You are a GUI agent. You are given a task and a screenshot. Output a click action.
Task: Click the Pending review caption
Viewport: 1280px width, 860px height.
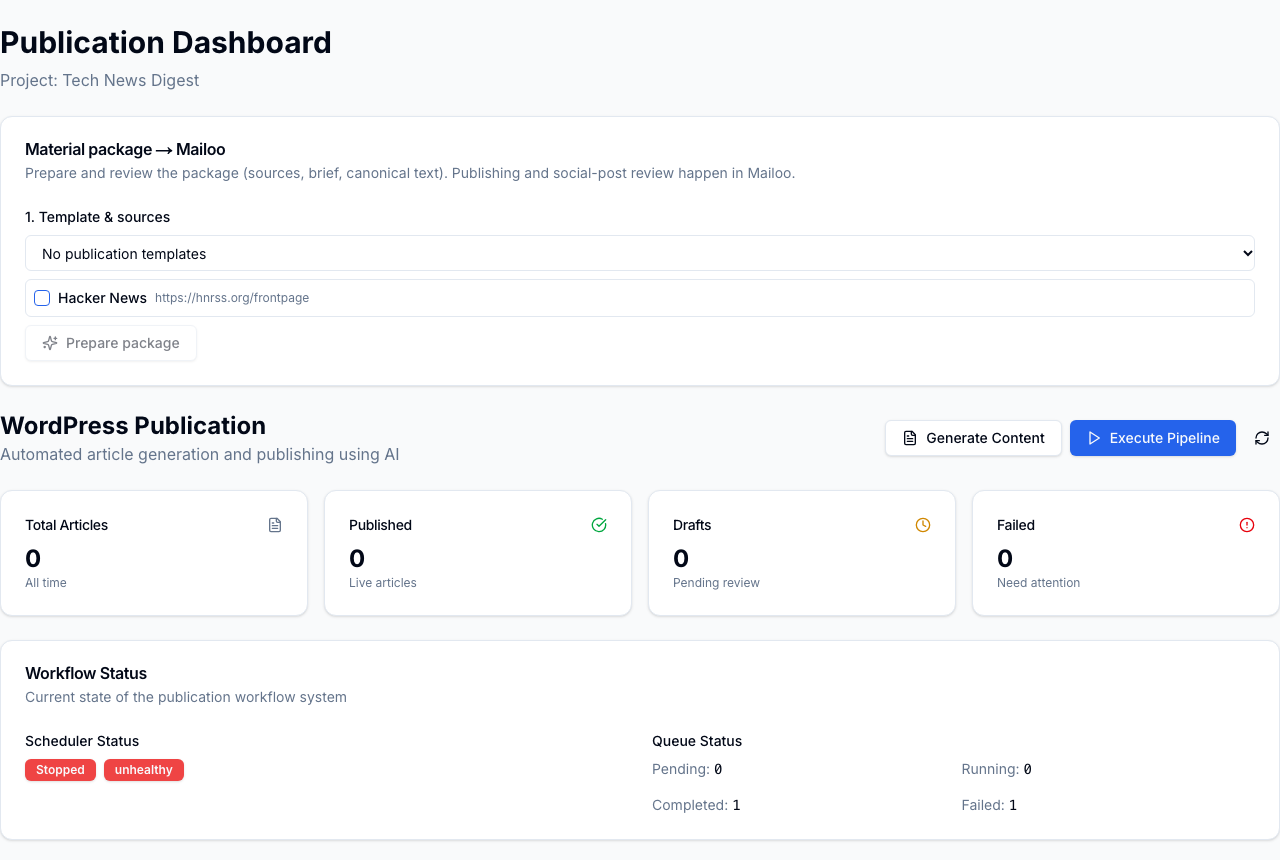coord(716,583)
